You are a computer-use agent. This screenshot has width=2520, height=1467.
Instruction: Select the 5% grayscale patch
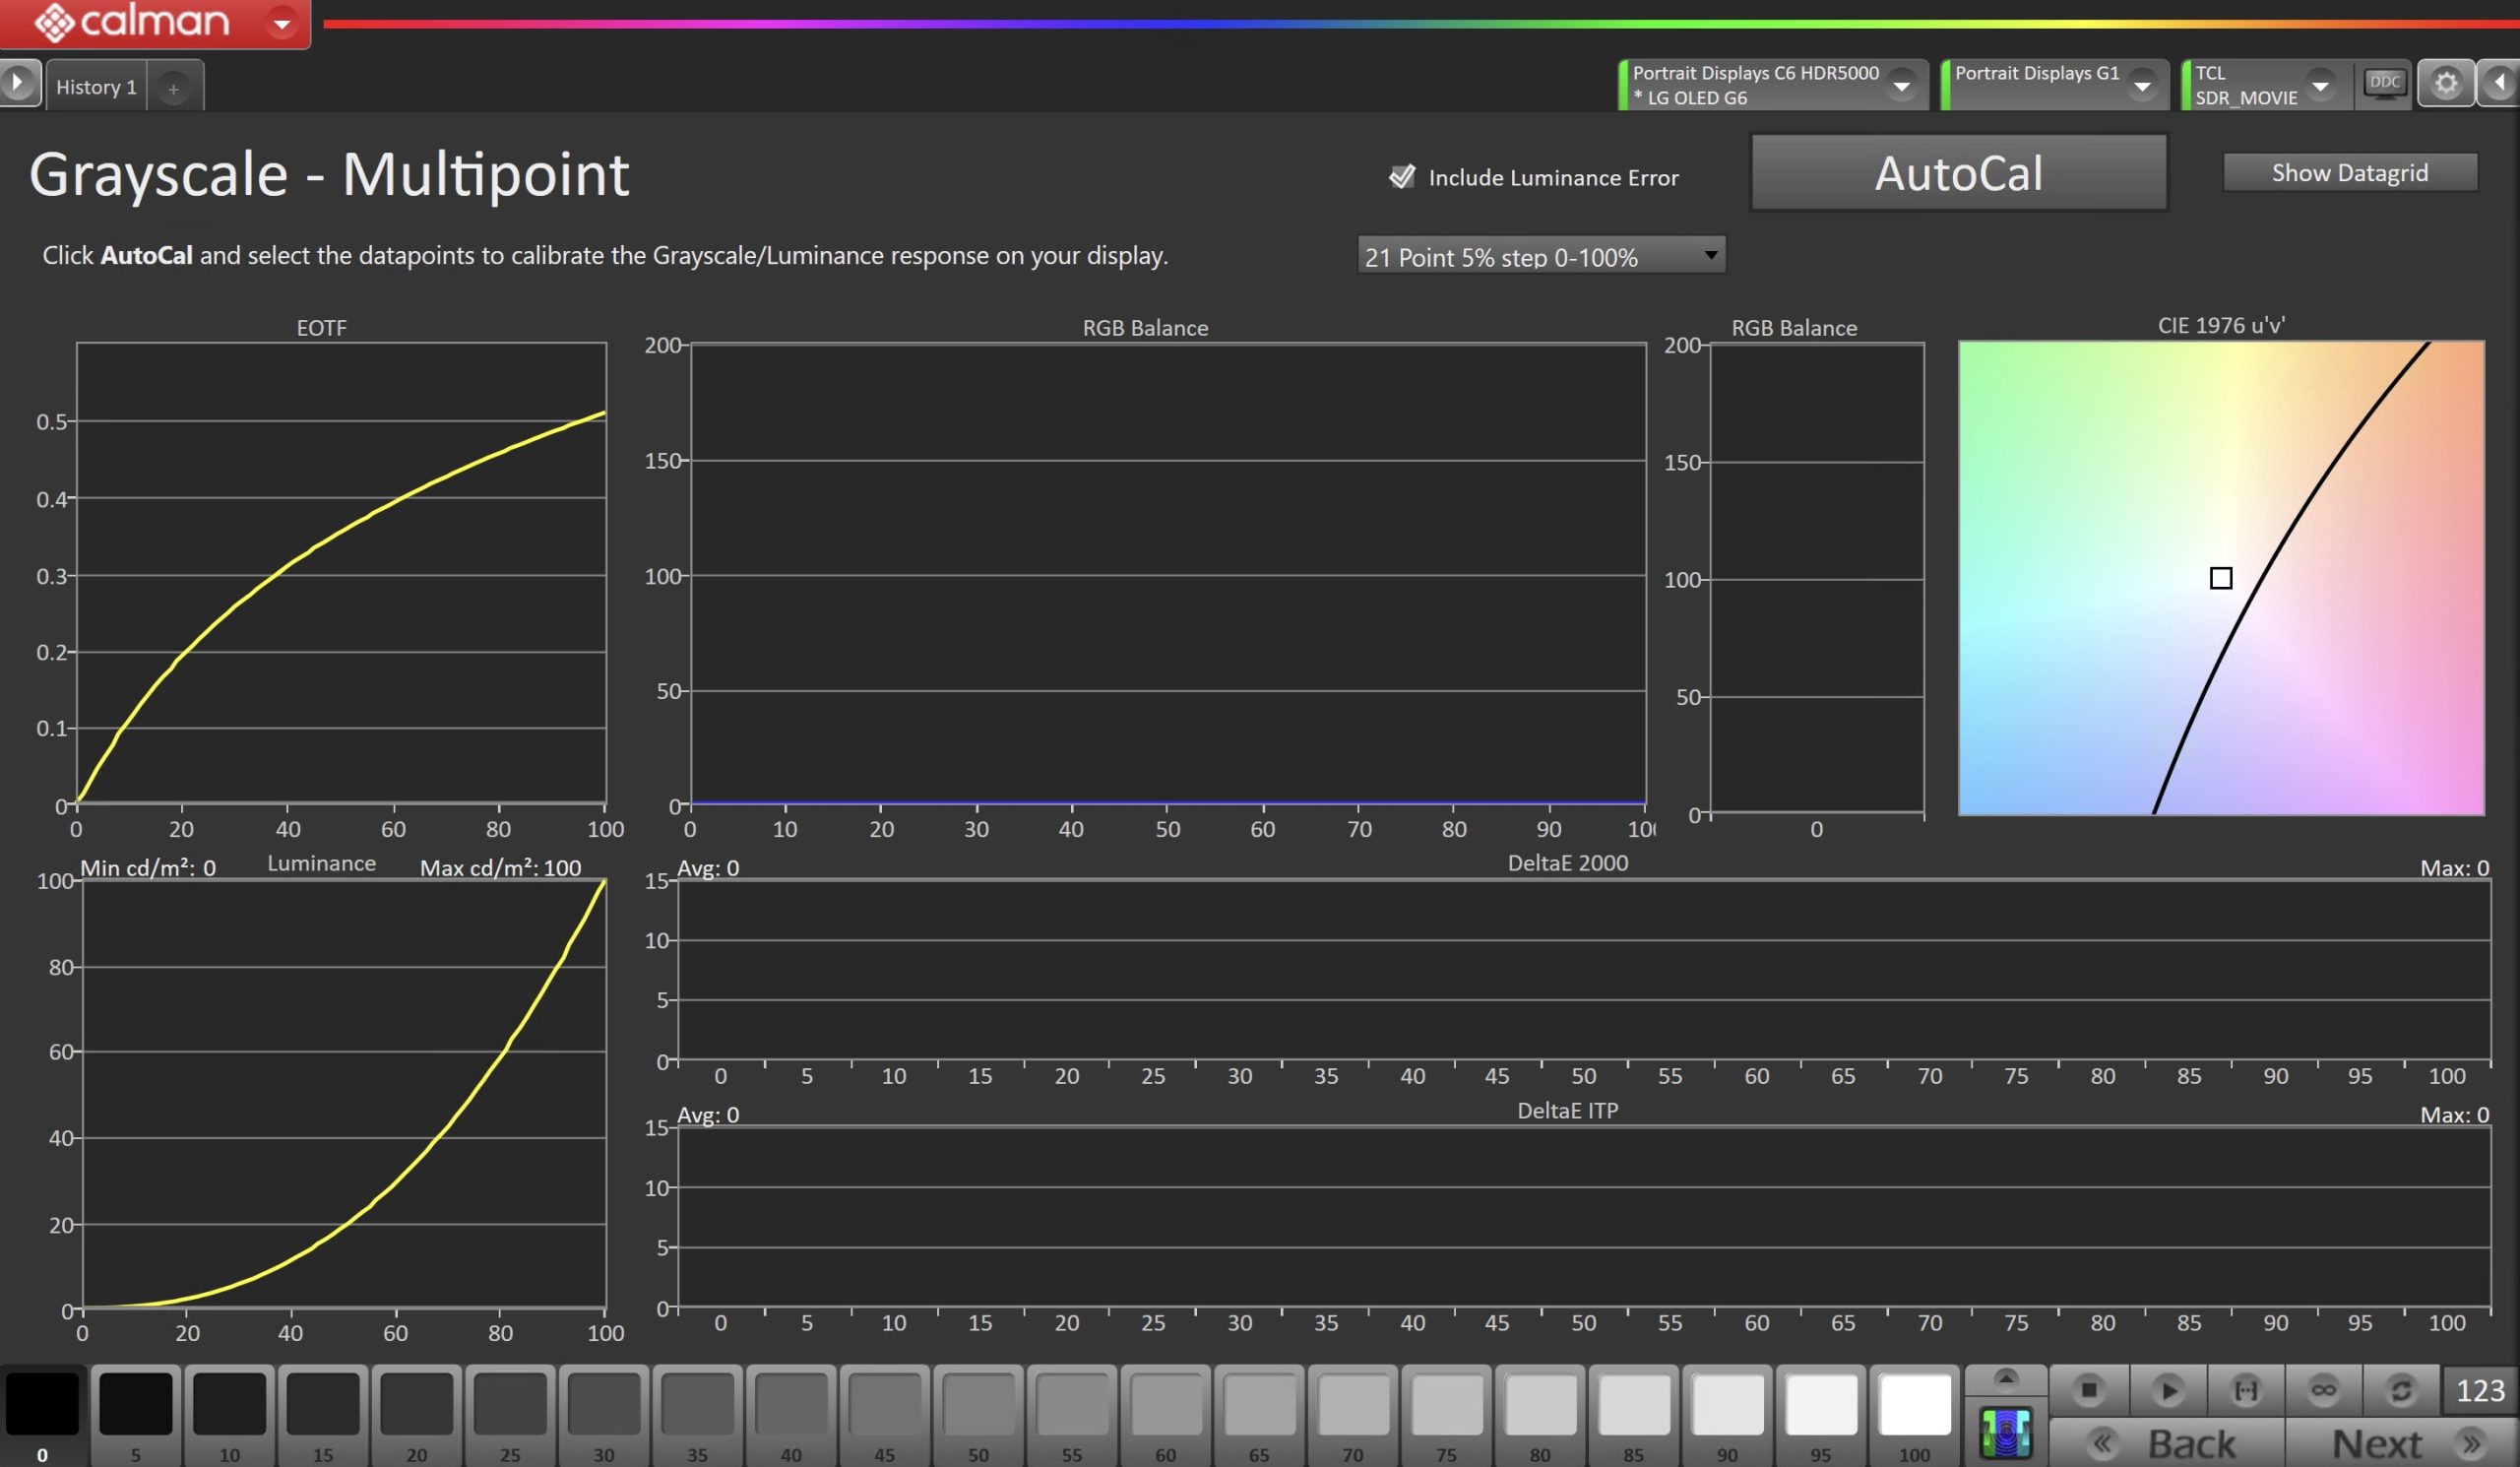coord(135,1415)
